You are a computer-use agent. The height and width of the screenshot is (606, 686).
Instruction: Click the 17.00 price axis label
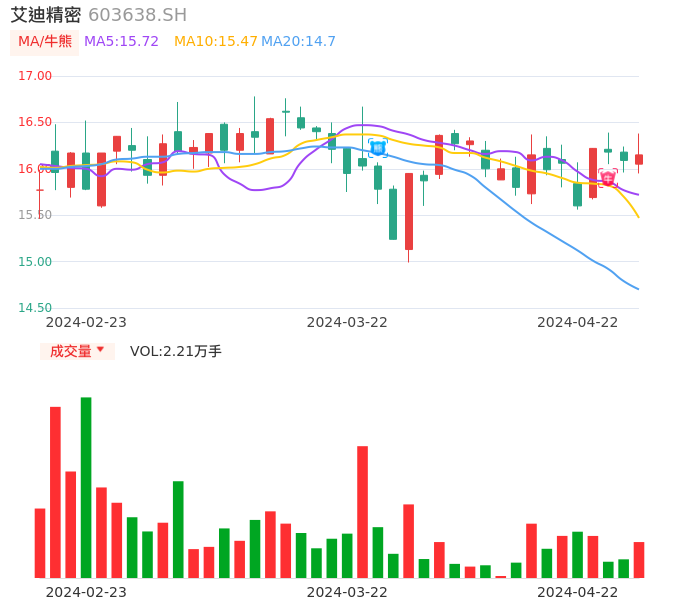[x=35, y=76]
